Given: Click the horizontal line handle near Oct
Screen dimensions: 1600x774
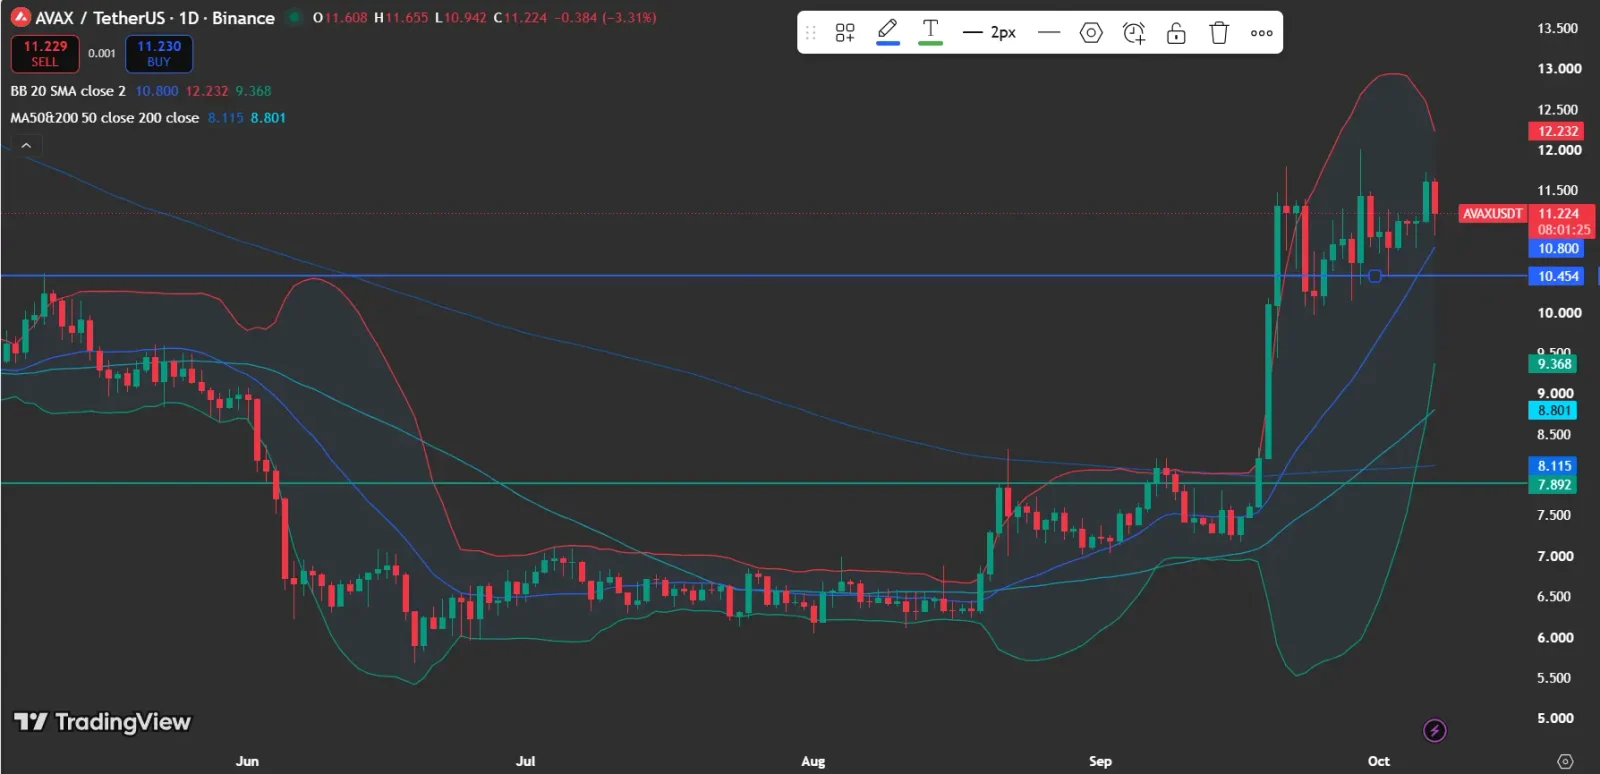Looking at the screenshot, I should [1375, 276].
